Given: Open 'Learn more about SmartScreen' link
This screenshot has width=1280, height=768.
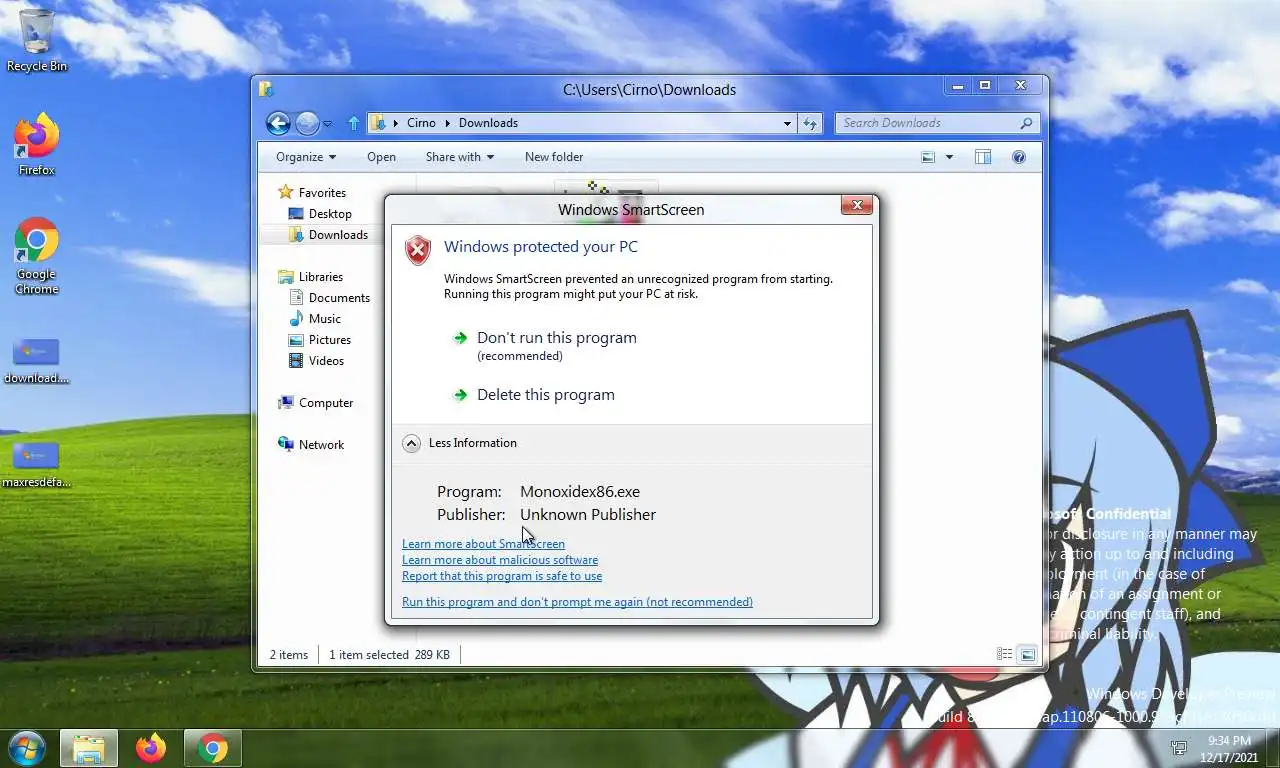Looking at the screenshot, I should (483, 544).
